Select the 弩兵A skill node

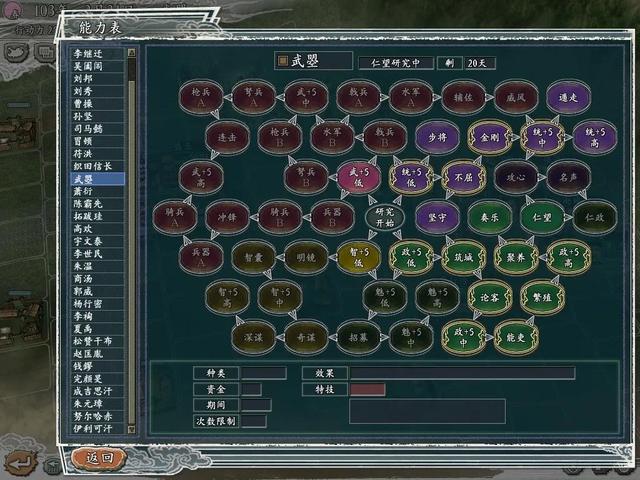click(253, 98)
